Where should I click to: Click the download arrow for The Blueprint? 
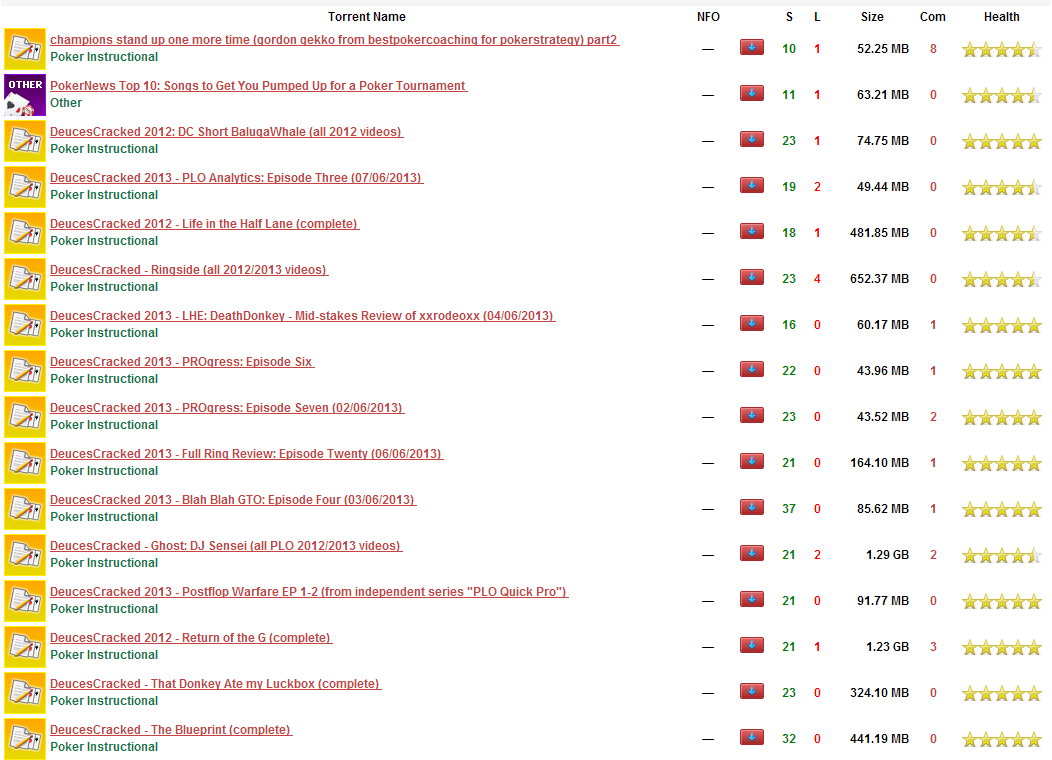pos(751,737)
